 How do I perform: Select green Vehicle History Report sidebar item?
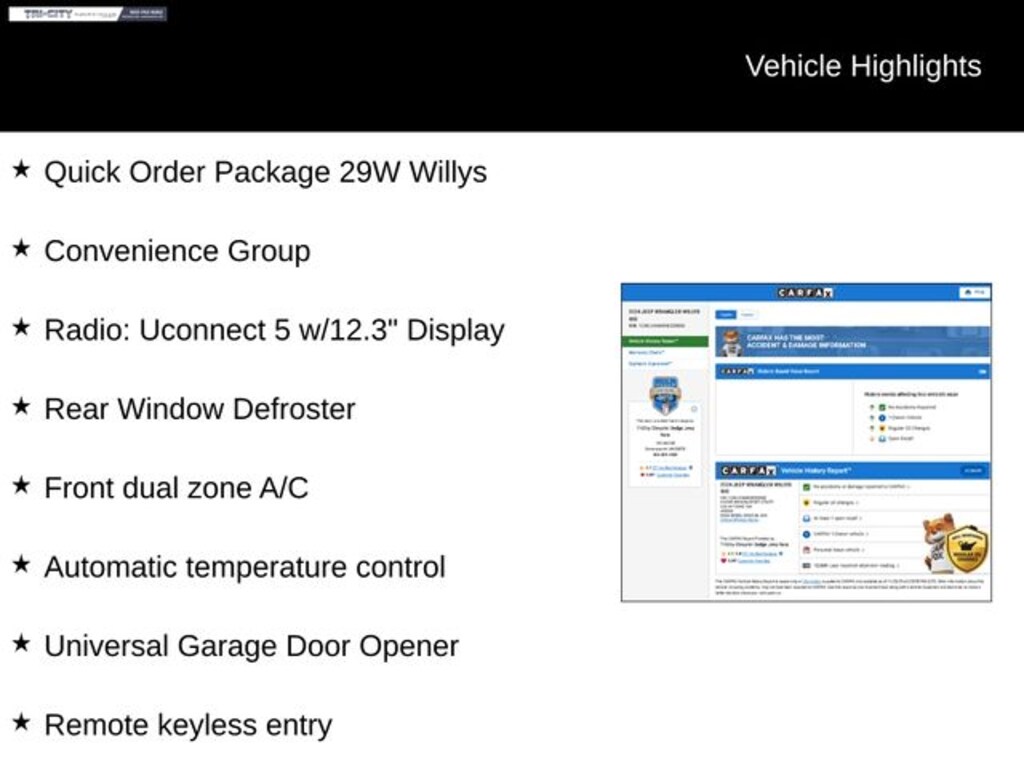pyautogui.click(x=668, y=341)
